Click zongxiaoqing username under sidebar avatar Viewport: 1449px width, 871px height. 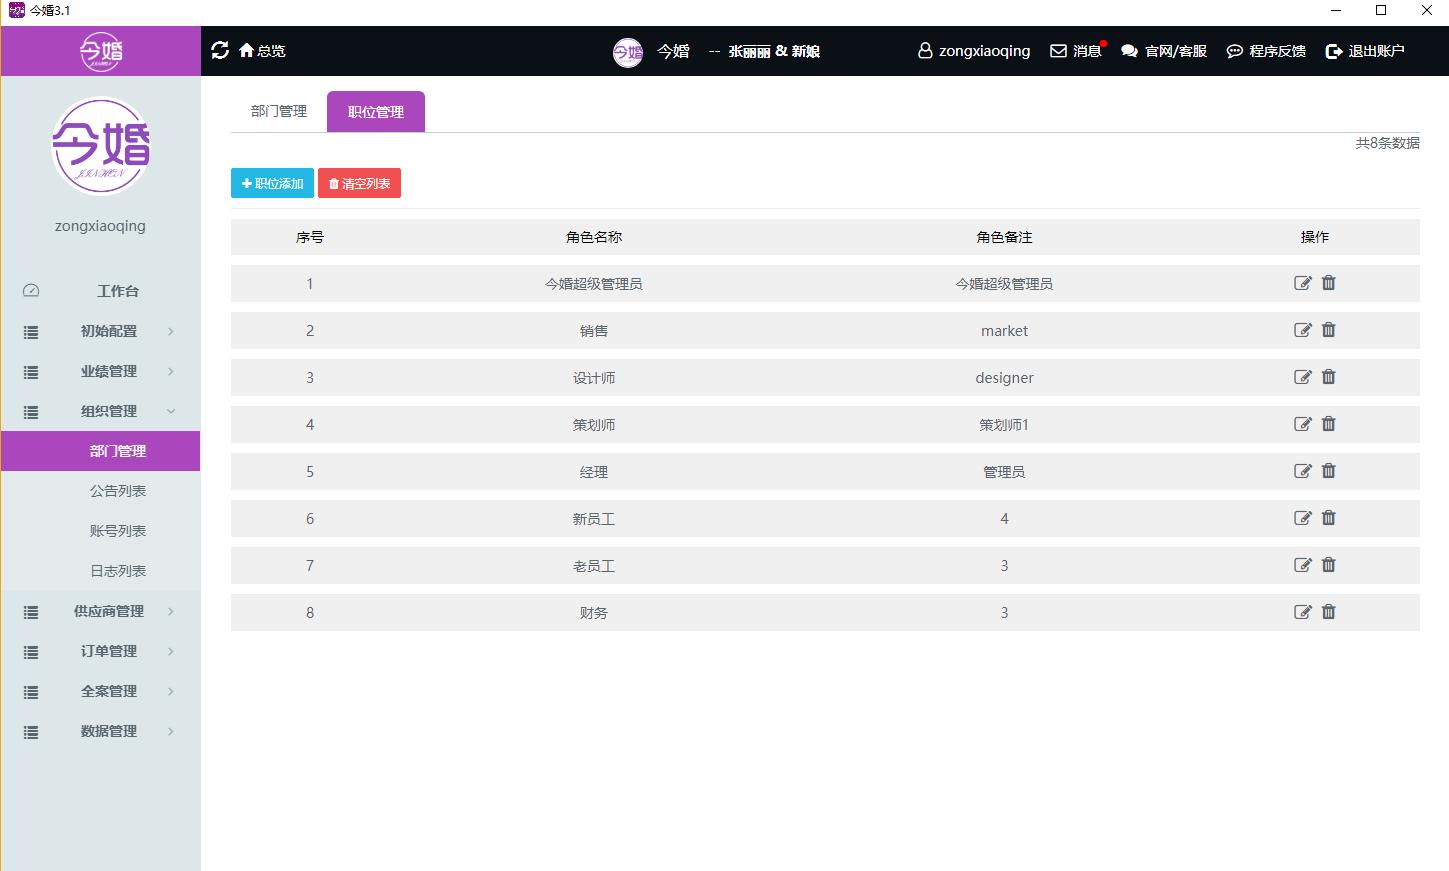pyautogui.click(x=100, y=226)
